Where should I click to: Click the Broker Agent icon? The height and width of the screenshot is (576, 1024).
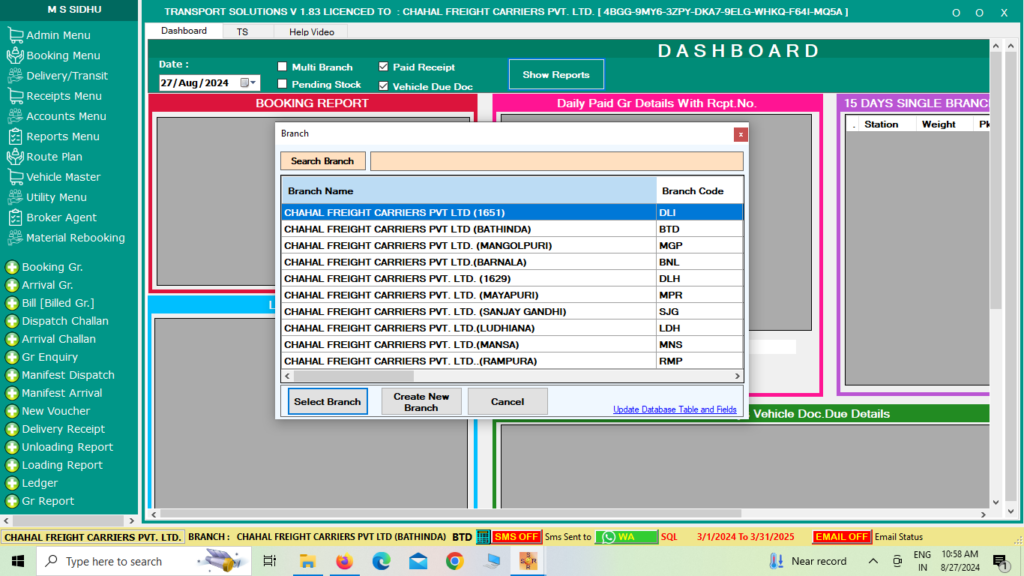[x=15, y=218]
